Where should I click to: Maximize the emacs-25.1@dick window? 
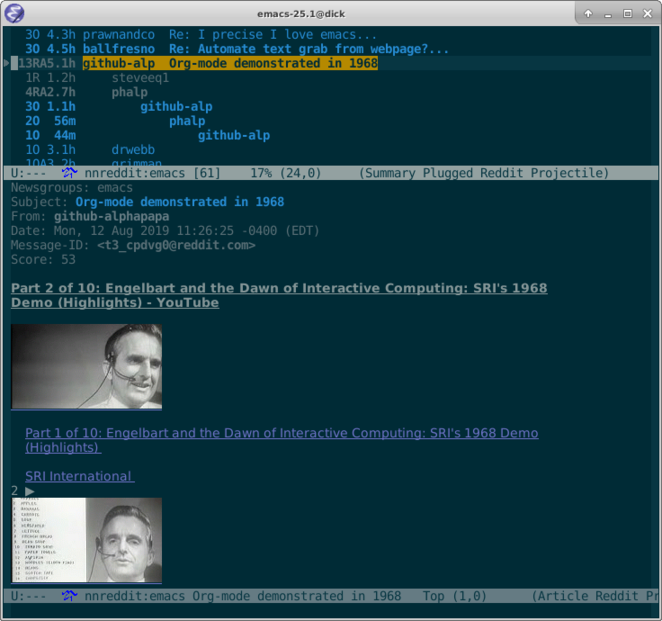point(628,14)
